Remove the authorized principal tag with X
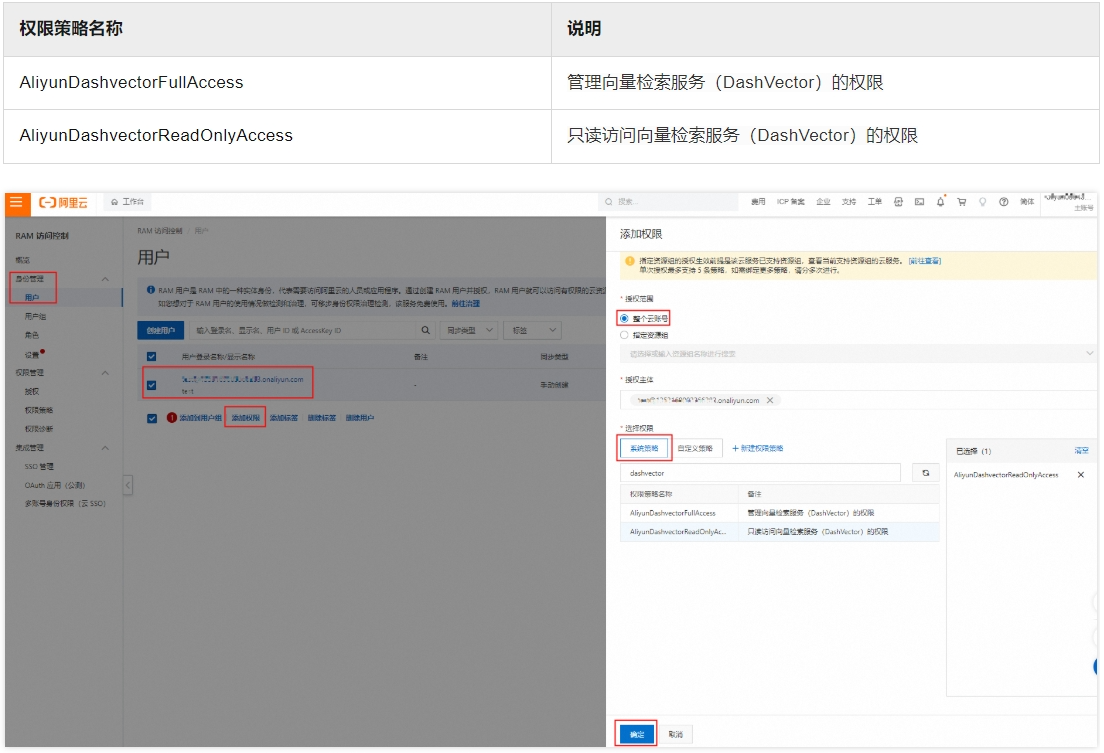 pyautogui.click(x=770, y=400)
